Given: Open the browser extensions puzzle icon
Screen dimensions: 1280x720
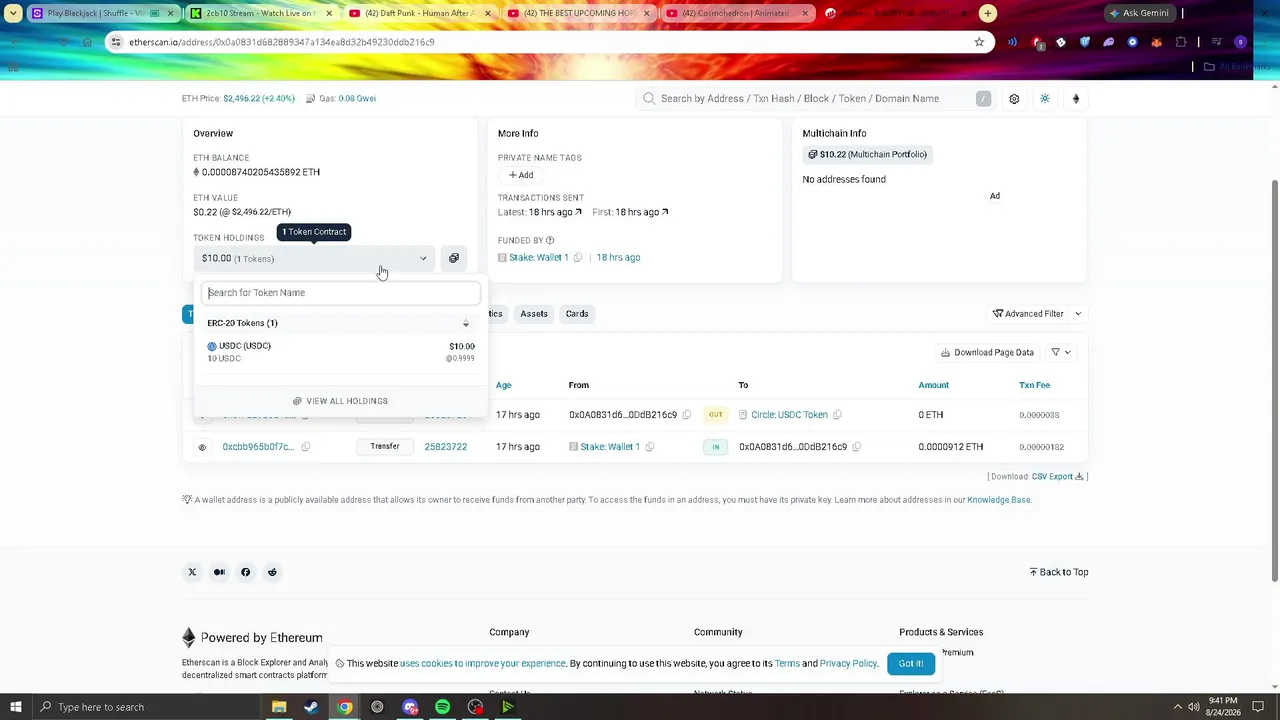Looking at the screenshot, I should (1181, 42).
